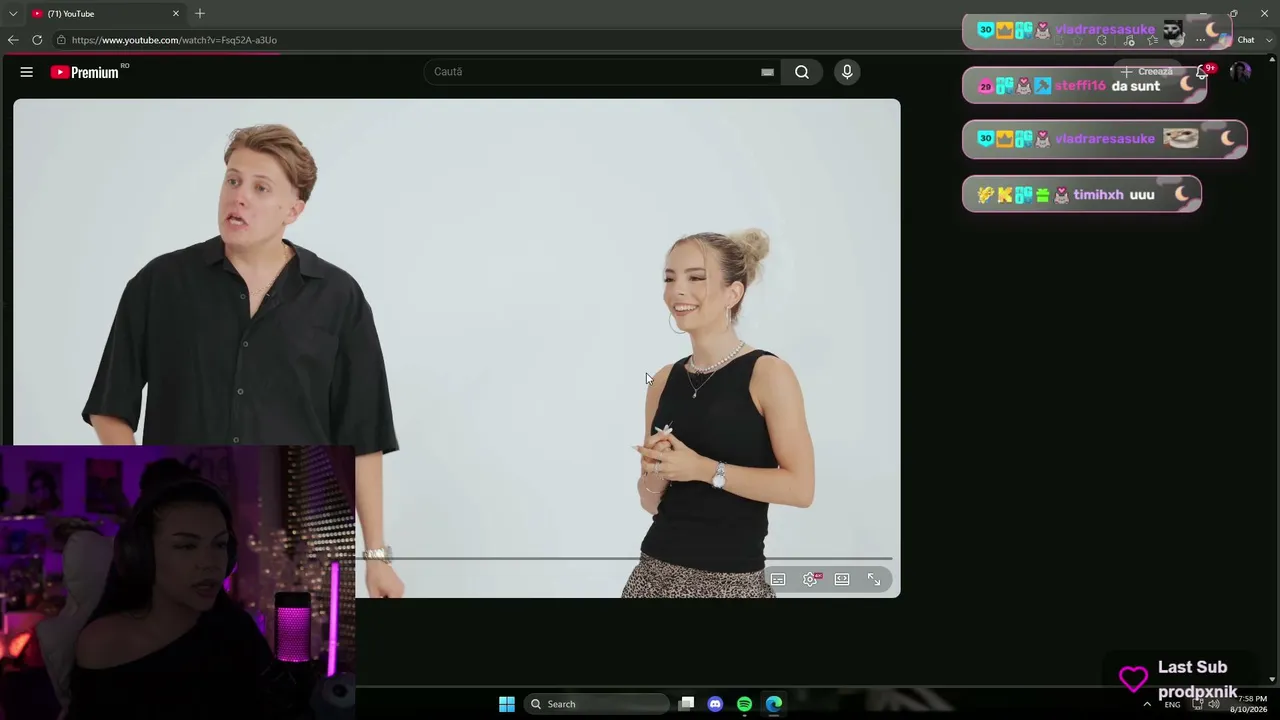Expand the tab actions dropdown arrow
This screenshot has height=720, width=1280.
click(x=13, y=14)
